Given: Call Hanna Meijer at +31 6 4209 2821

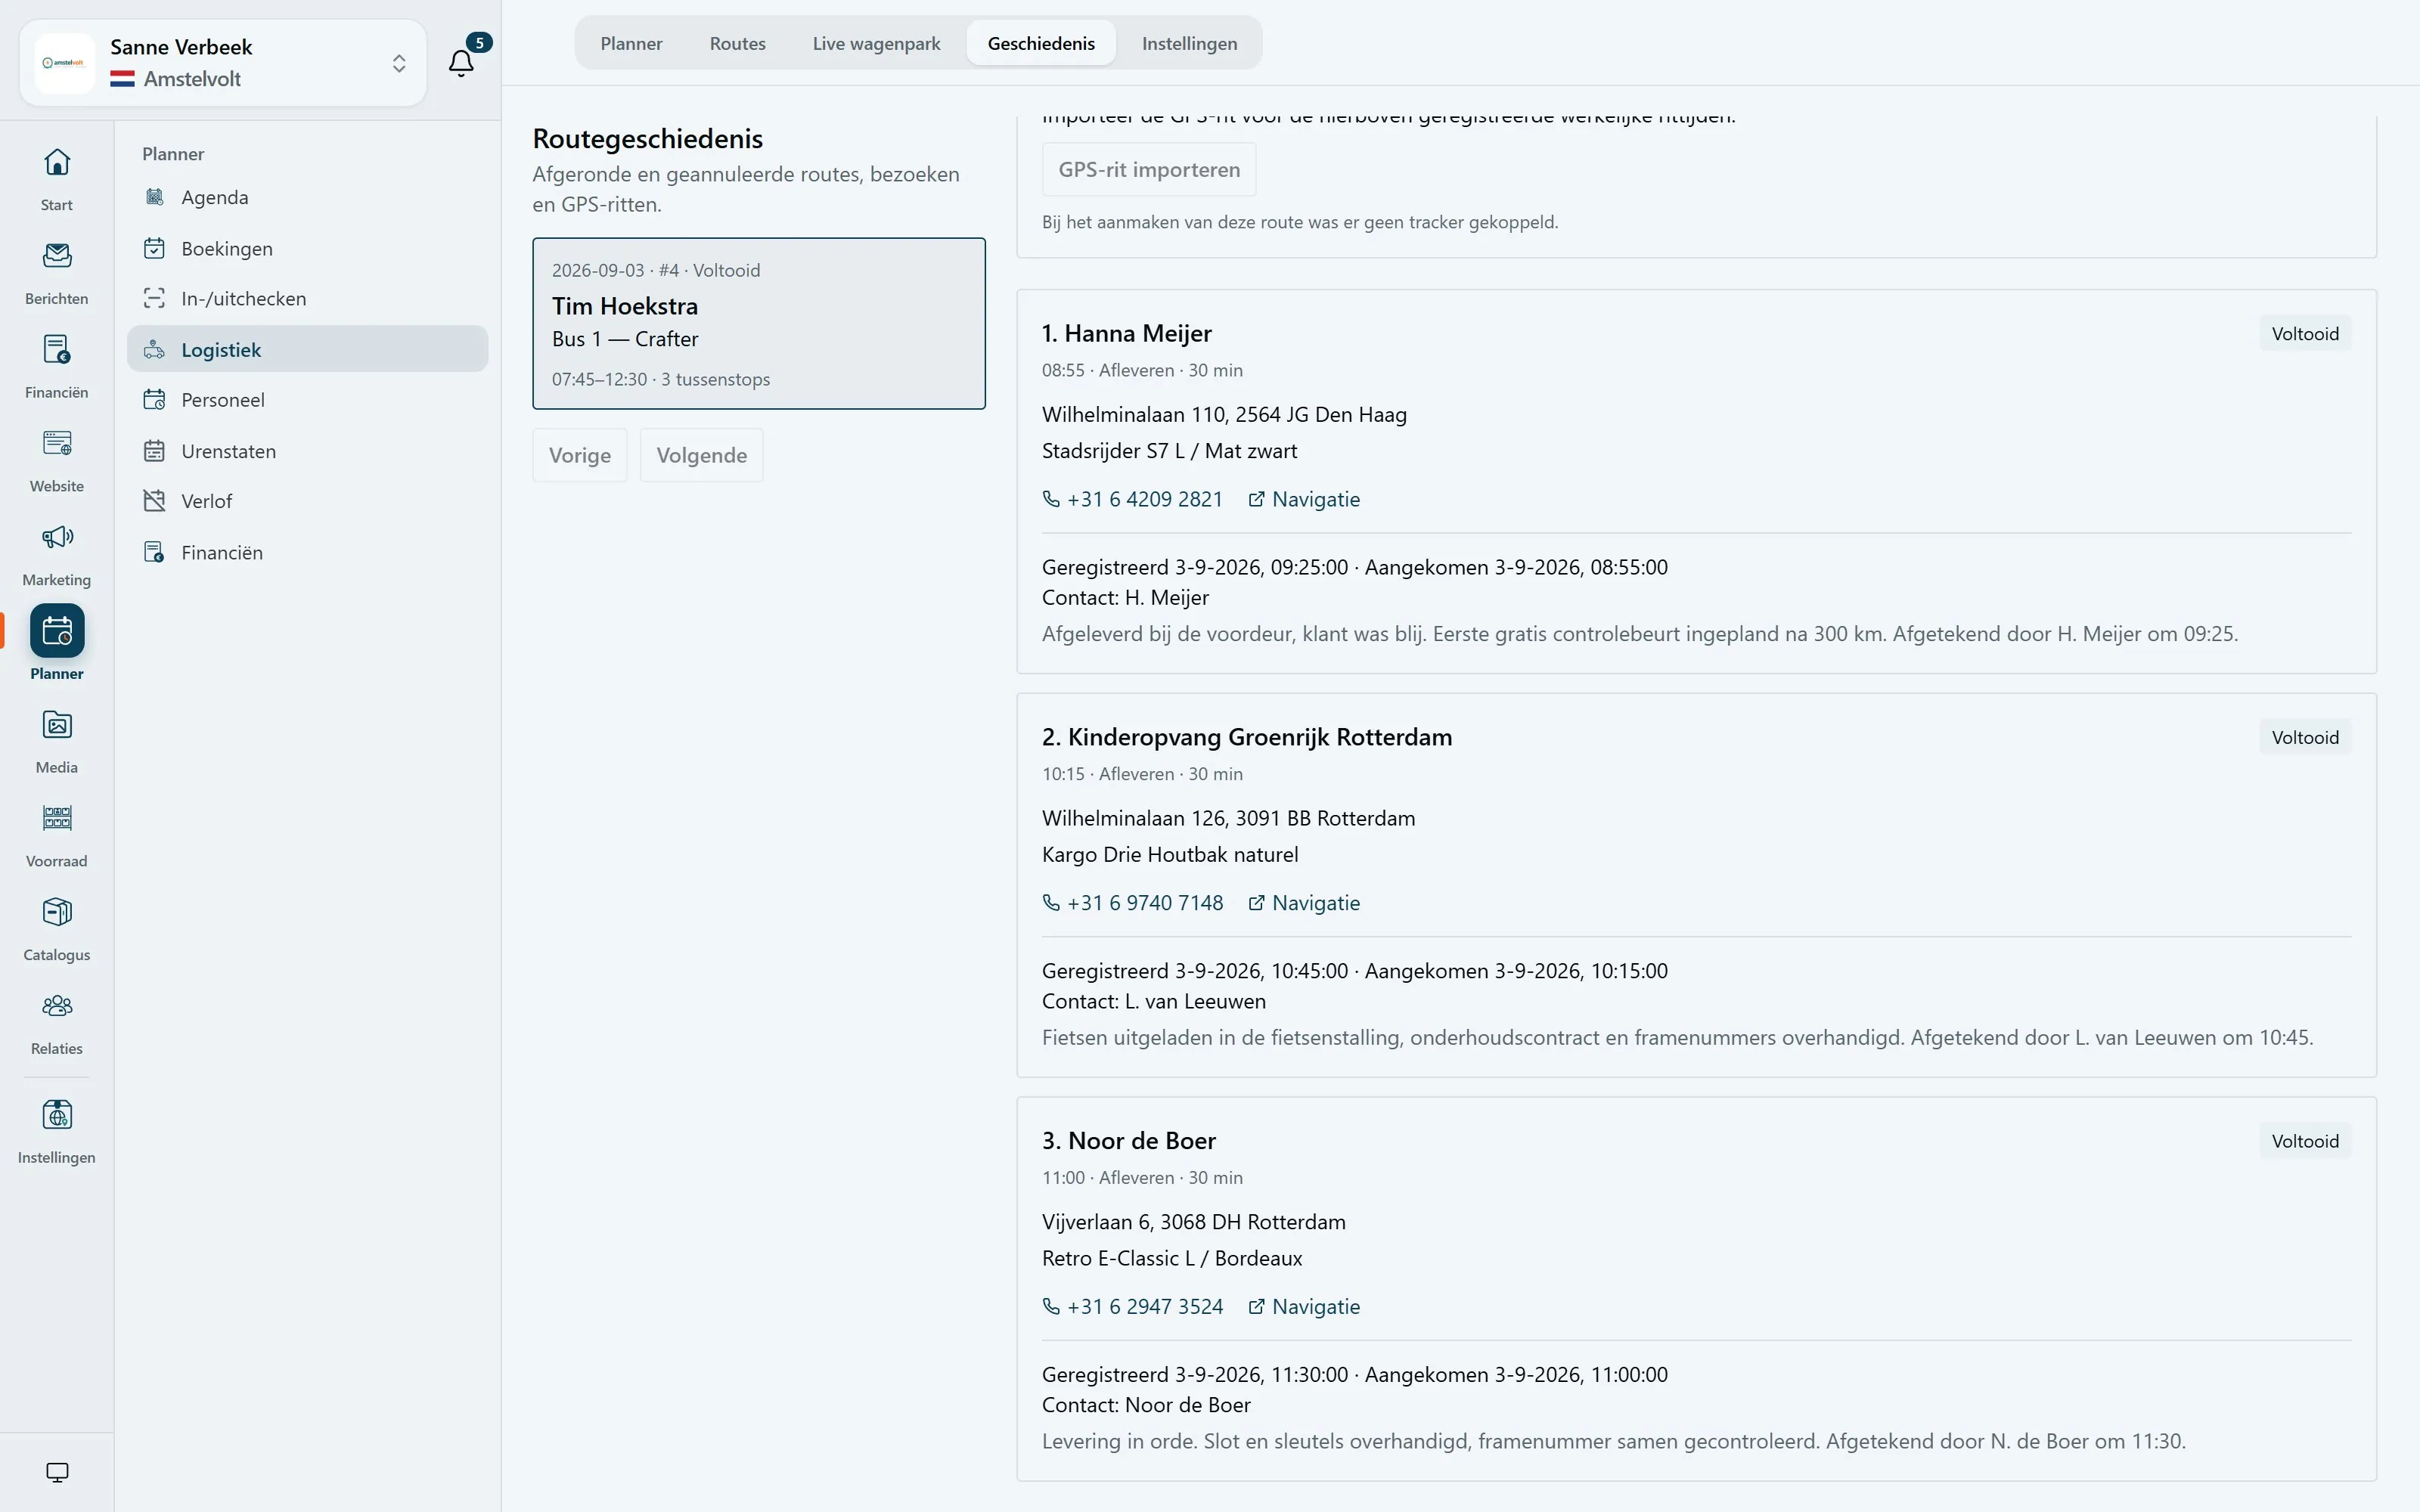Looking at the screenshot, I should [1133, 499].
